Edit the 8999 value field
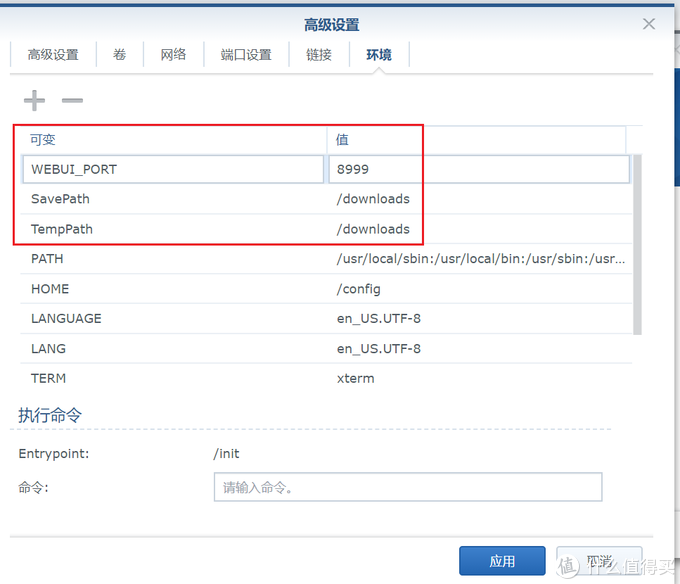The width and height of the screenshot is (680, 584). click(x=478, y=169)
